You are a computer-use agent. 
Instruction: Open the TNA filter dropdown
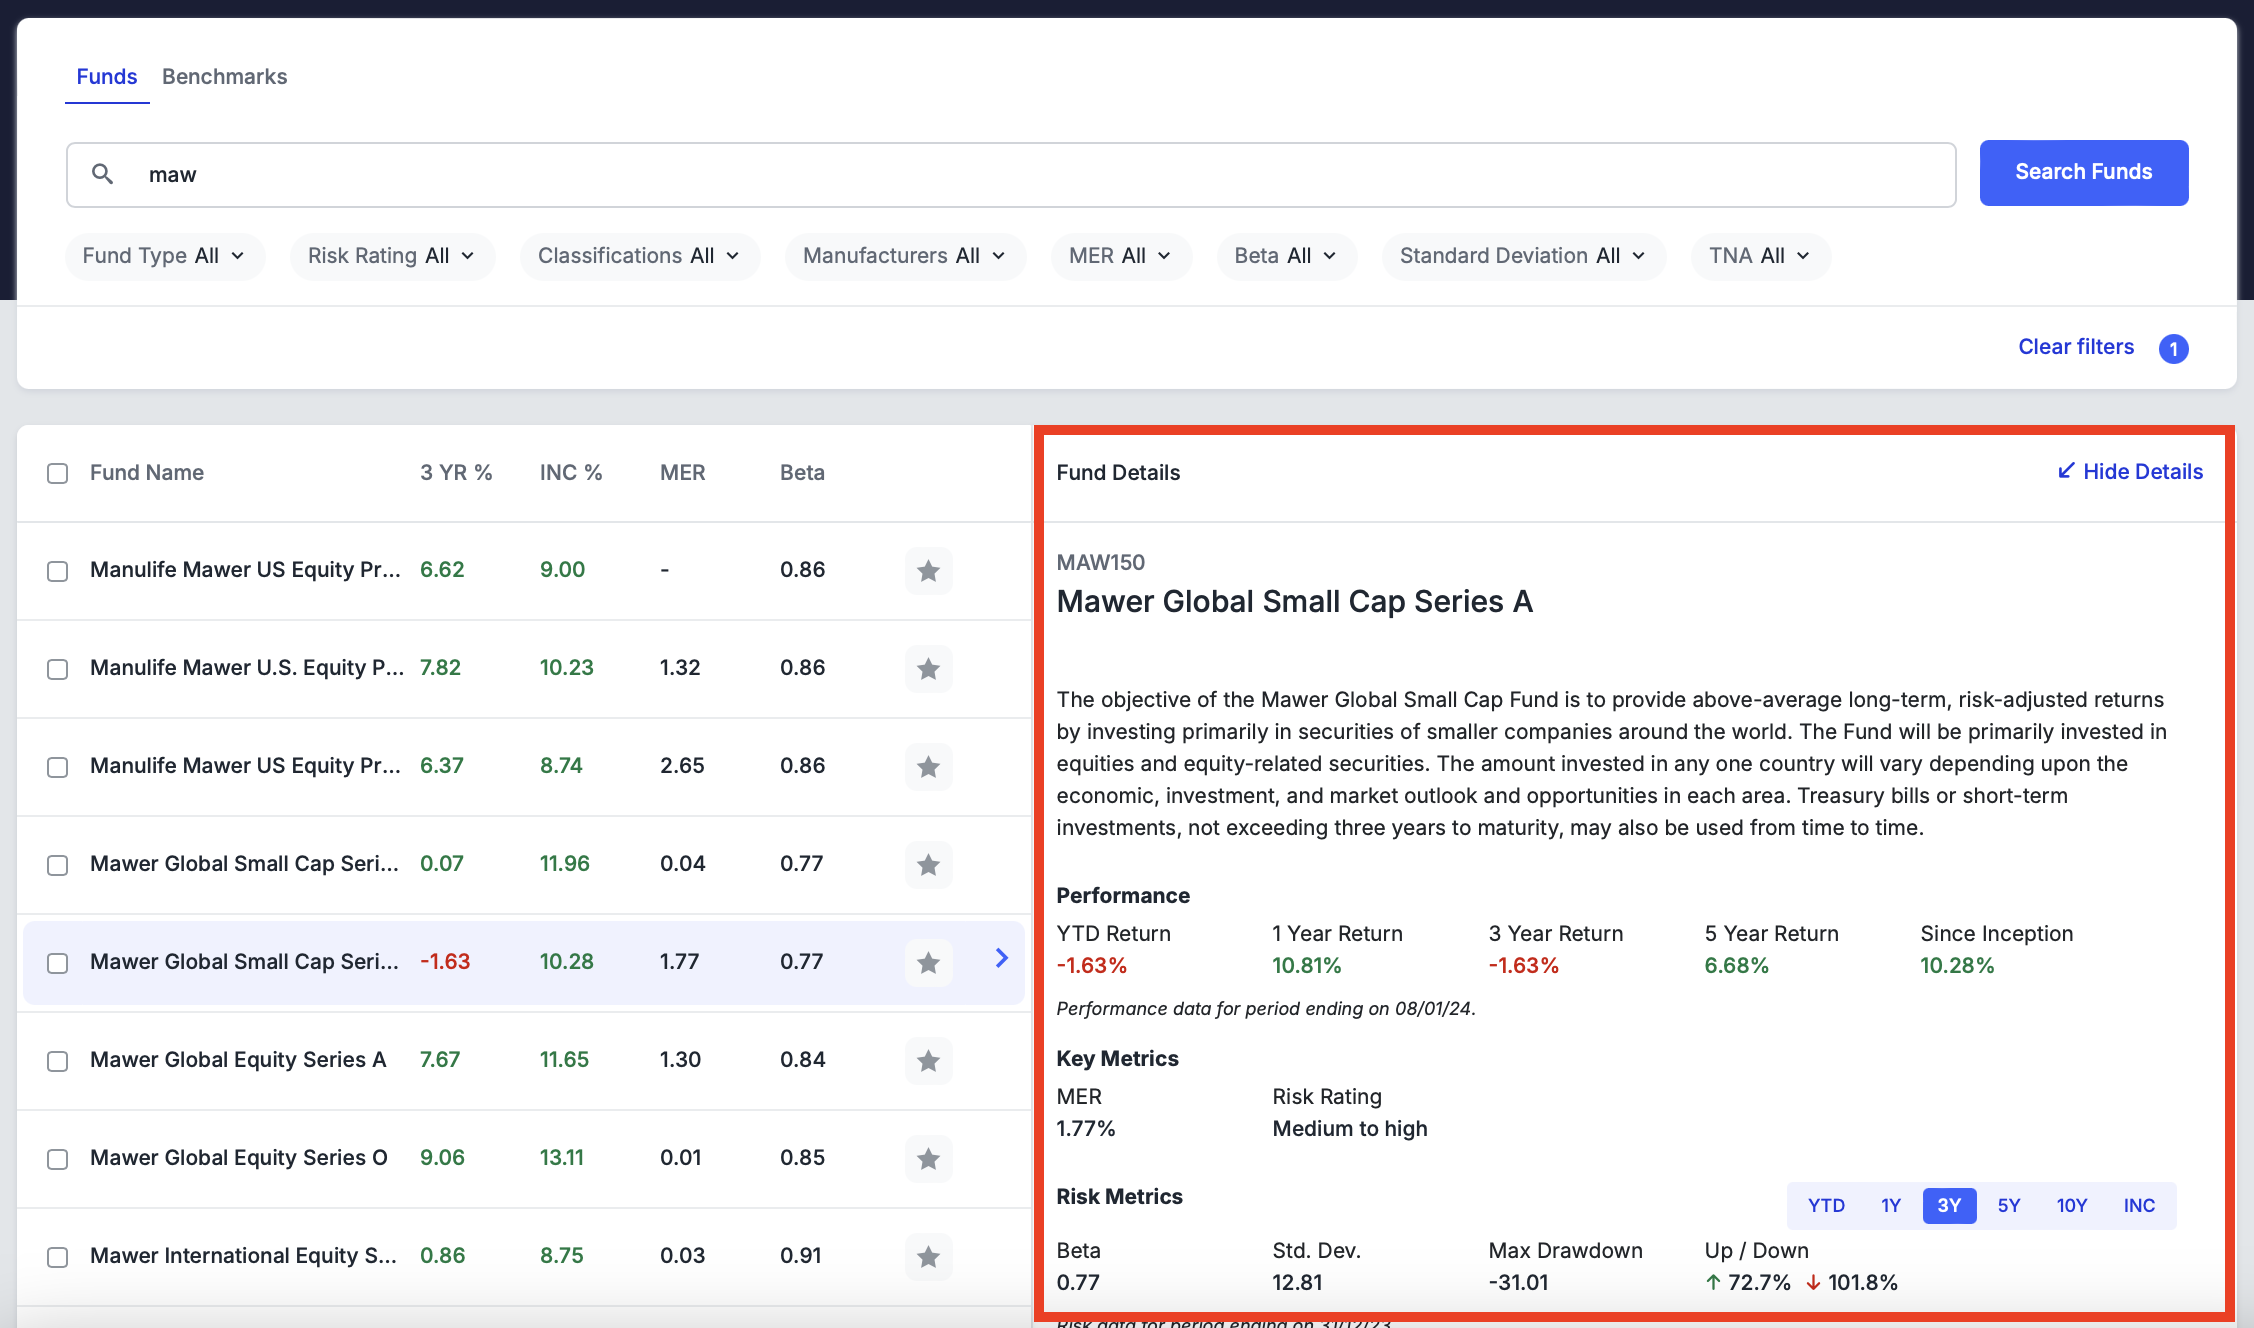(1761, 256)
